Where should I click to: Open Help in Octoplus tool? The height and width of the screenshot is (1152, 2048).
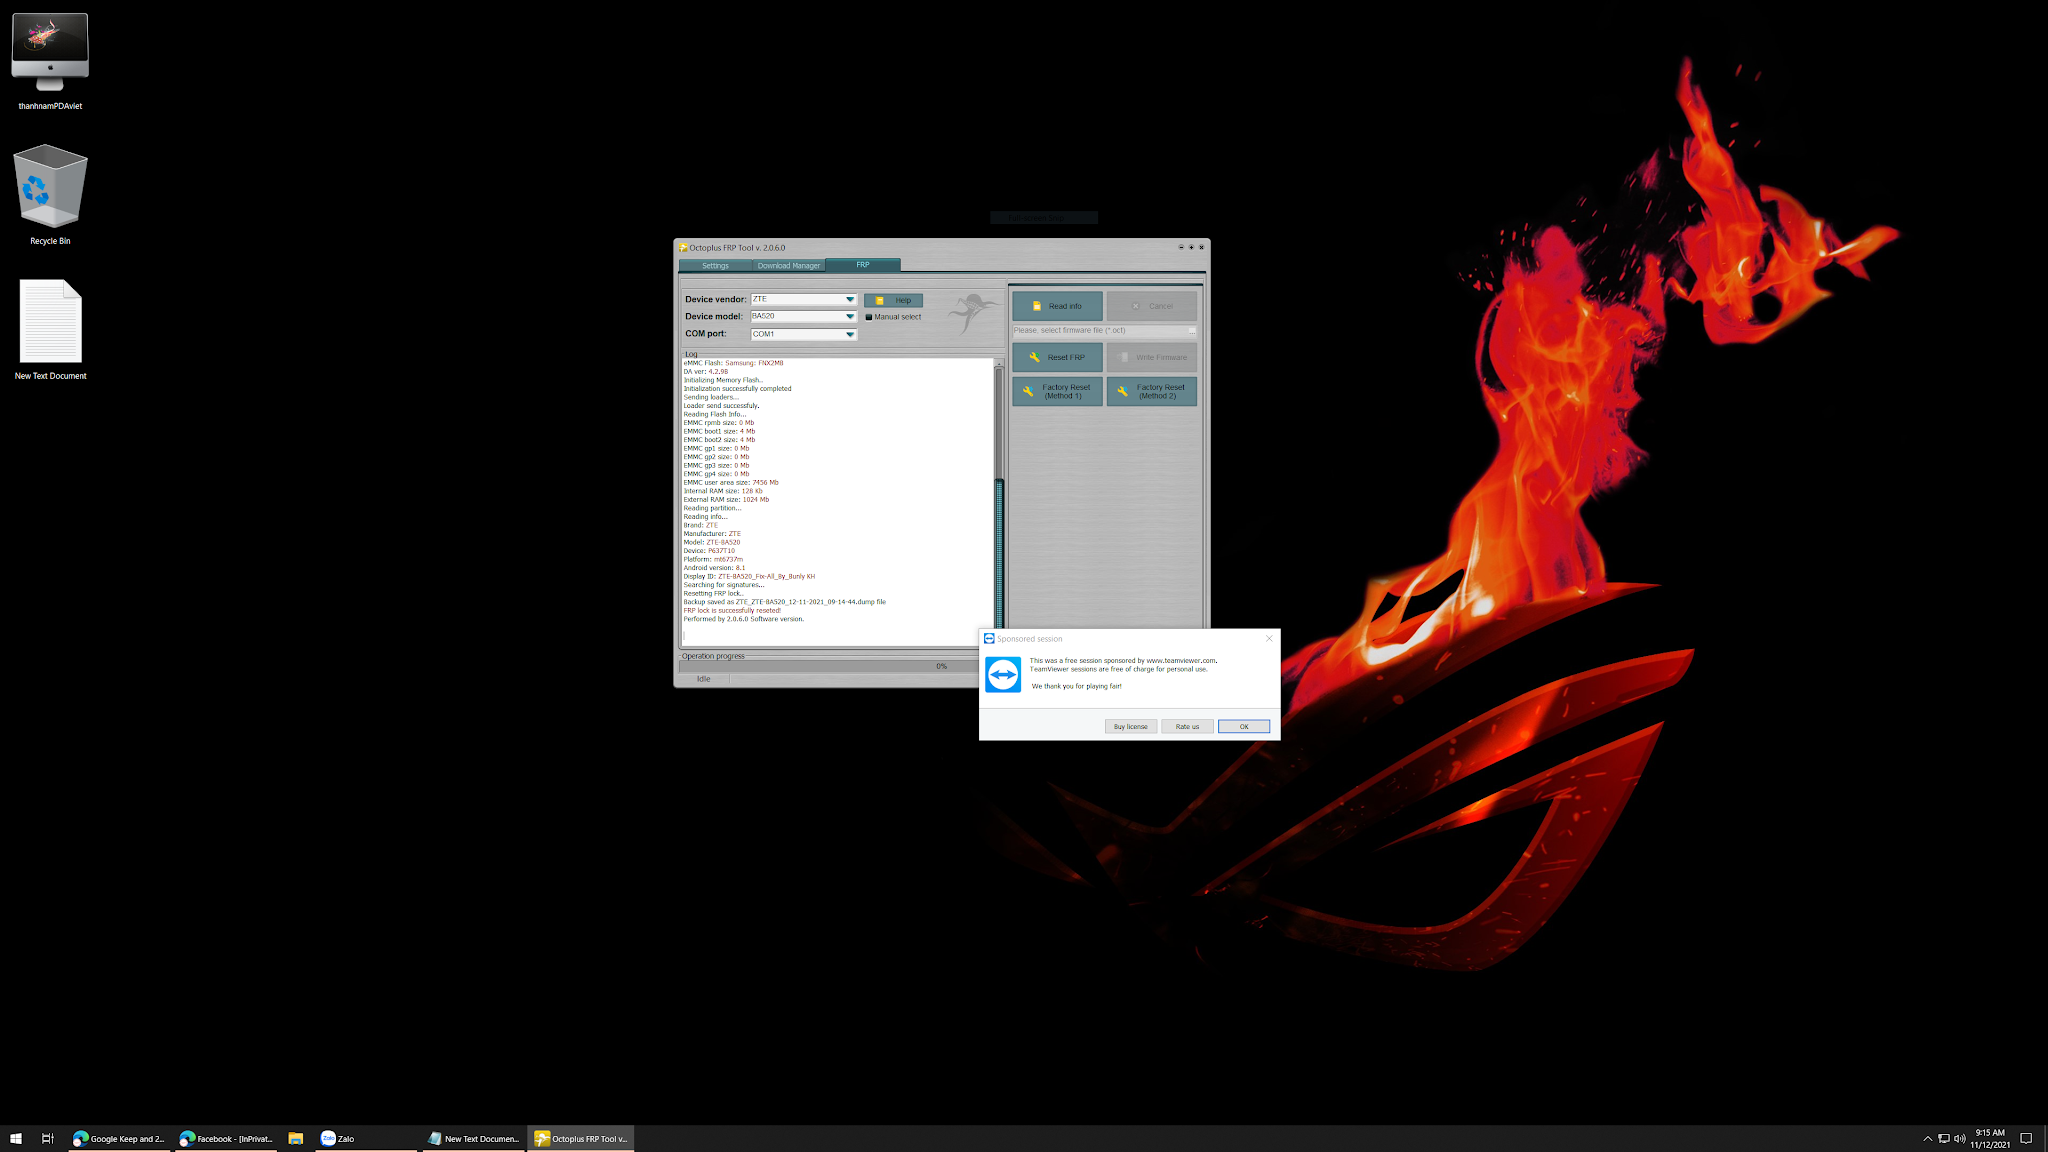[893, 300]
